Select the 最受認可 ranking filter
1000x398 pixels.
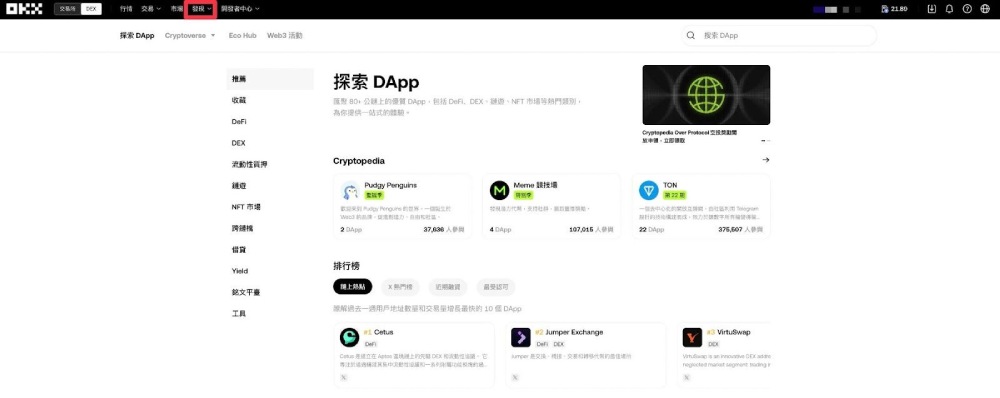(x=496, y=287)
